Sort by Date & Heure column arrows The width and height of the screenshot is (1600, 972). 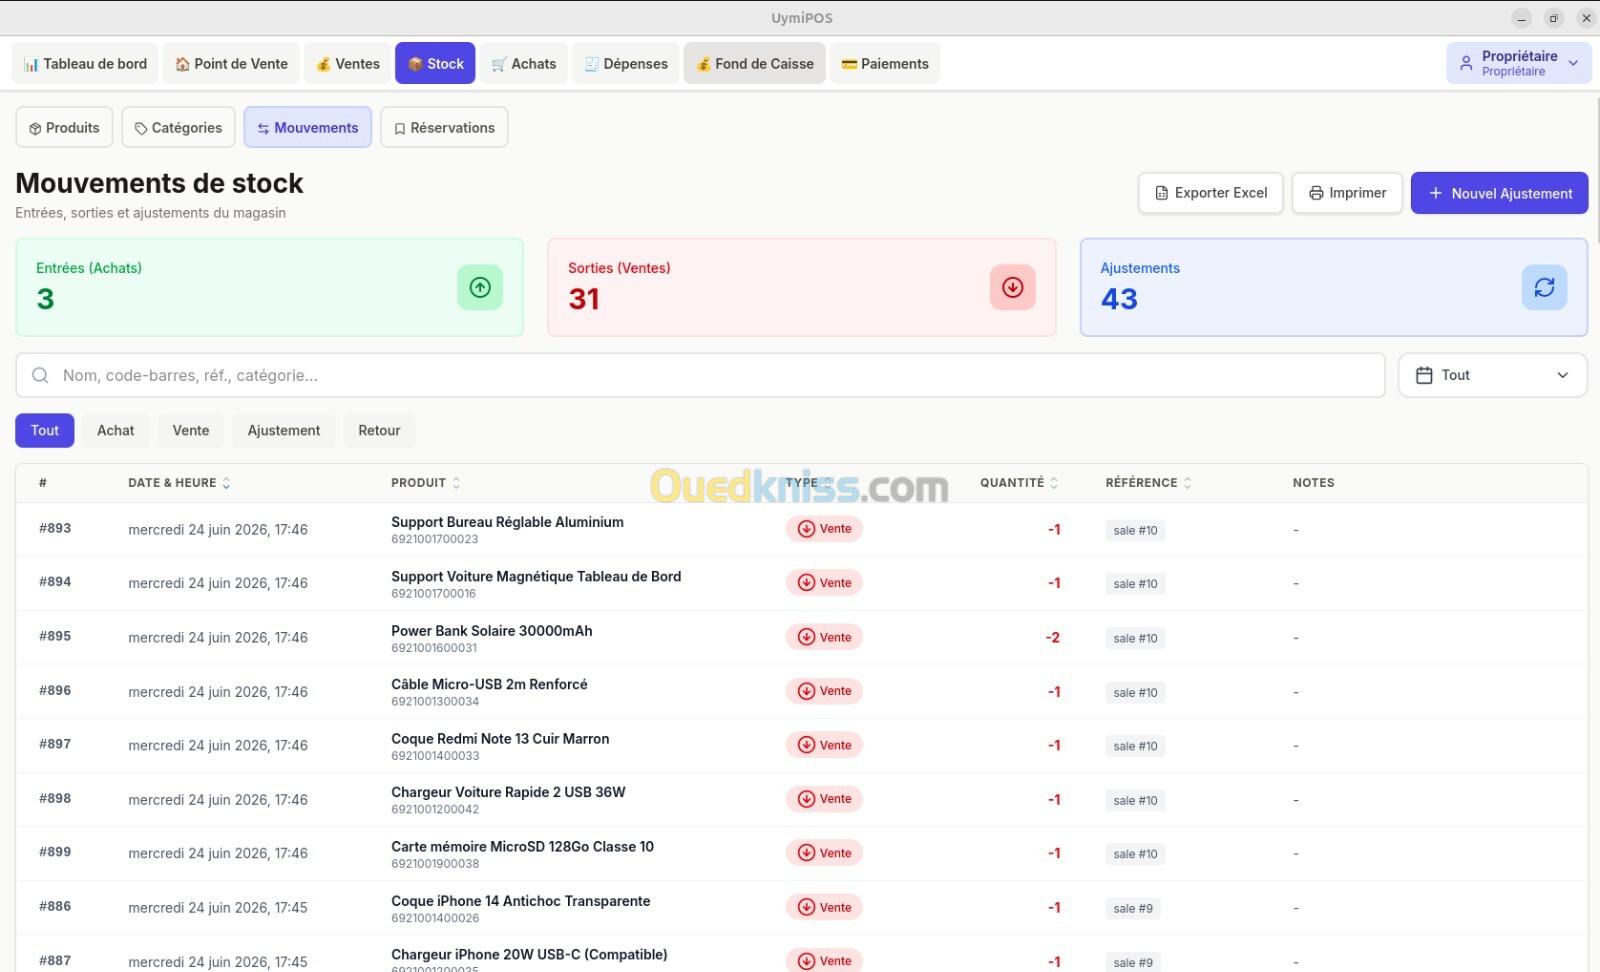(226, 483)
